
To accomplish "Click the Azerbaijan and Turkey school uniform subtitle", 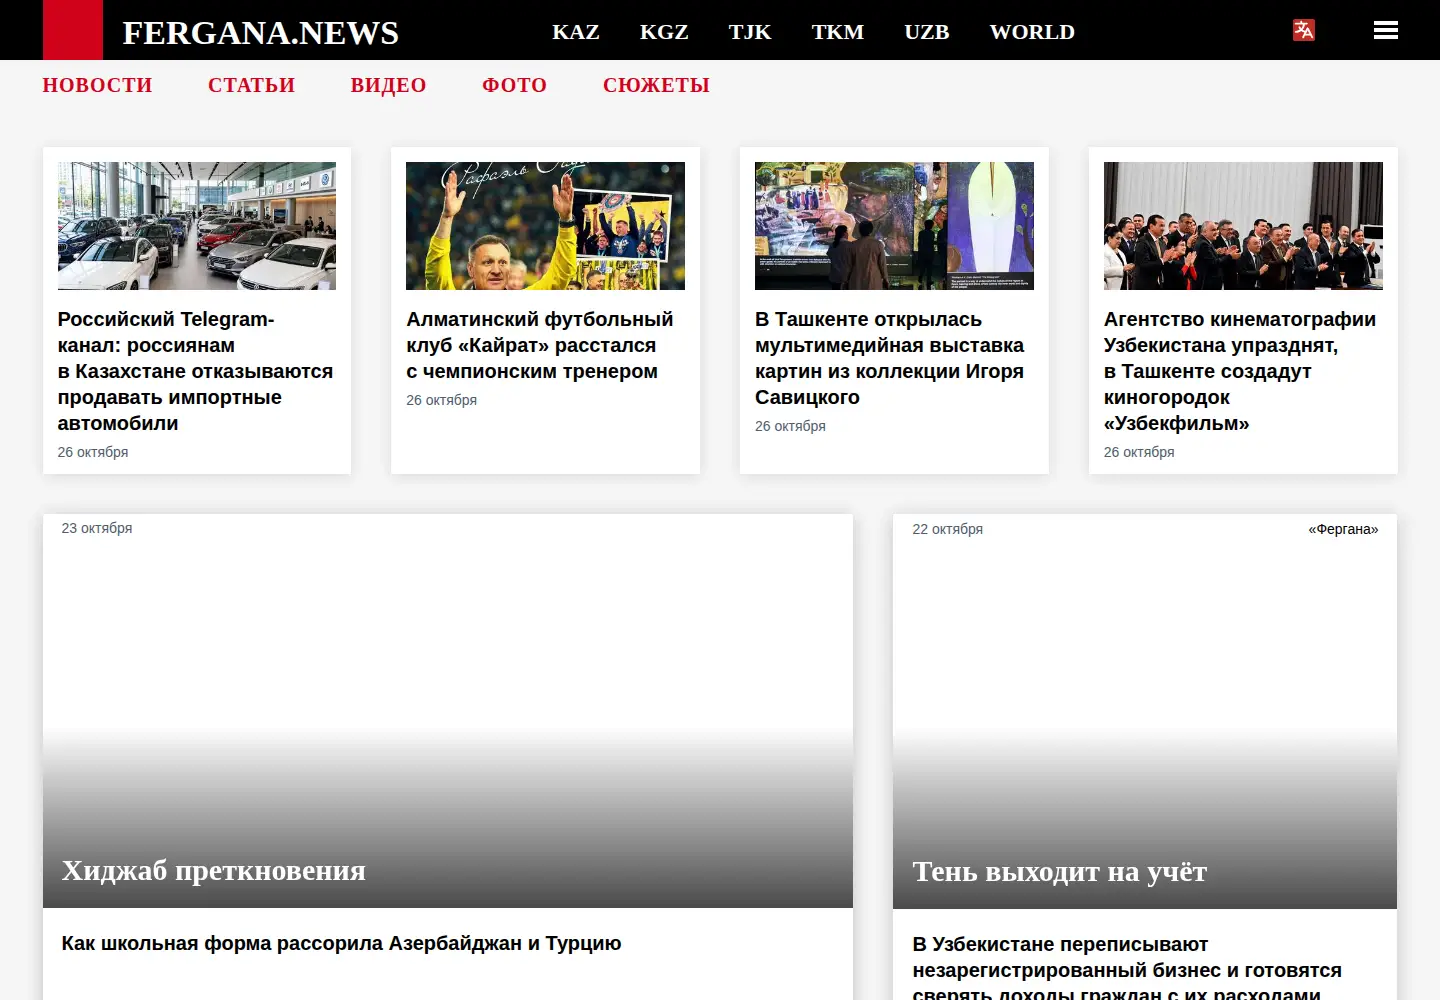I will [342, 943].
